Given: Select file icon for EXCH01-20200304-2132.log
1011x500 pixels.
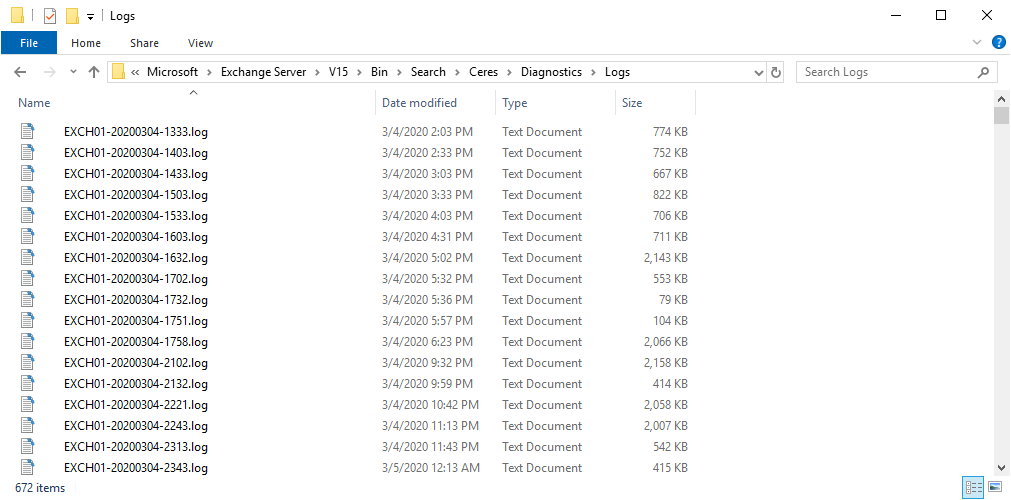Looking at the screenshot, I should 27,383.
